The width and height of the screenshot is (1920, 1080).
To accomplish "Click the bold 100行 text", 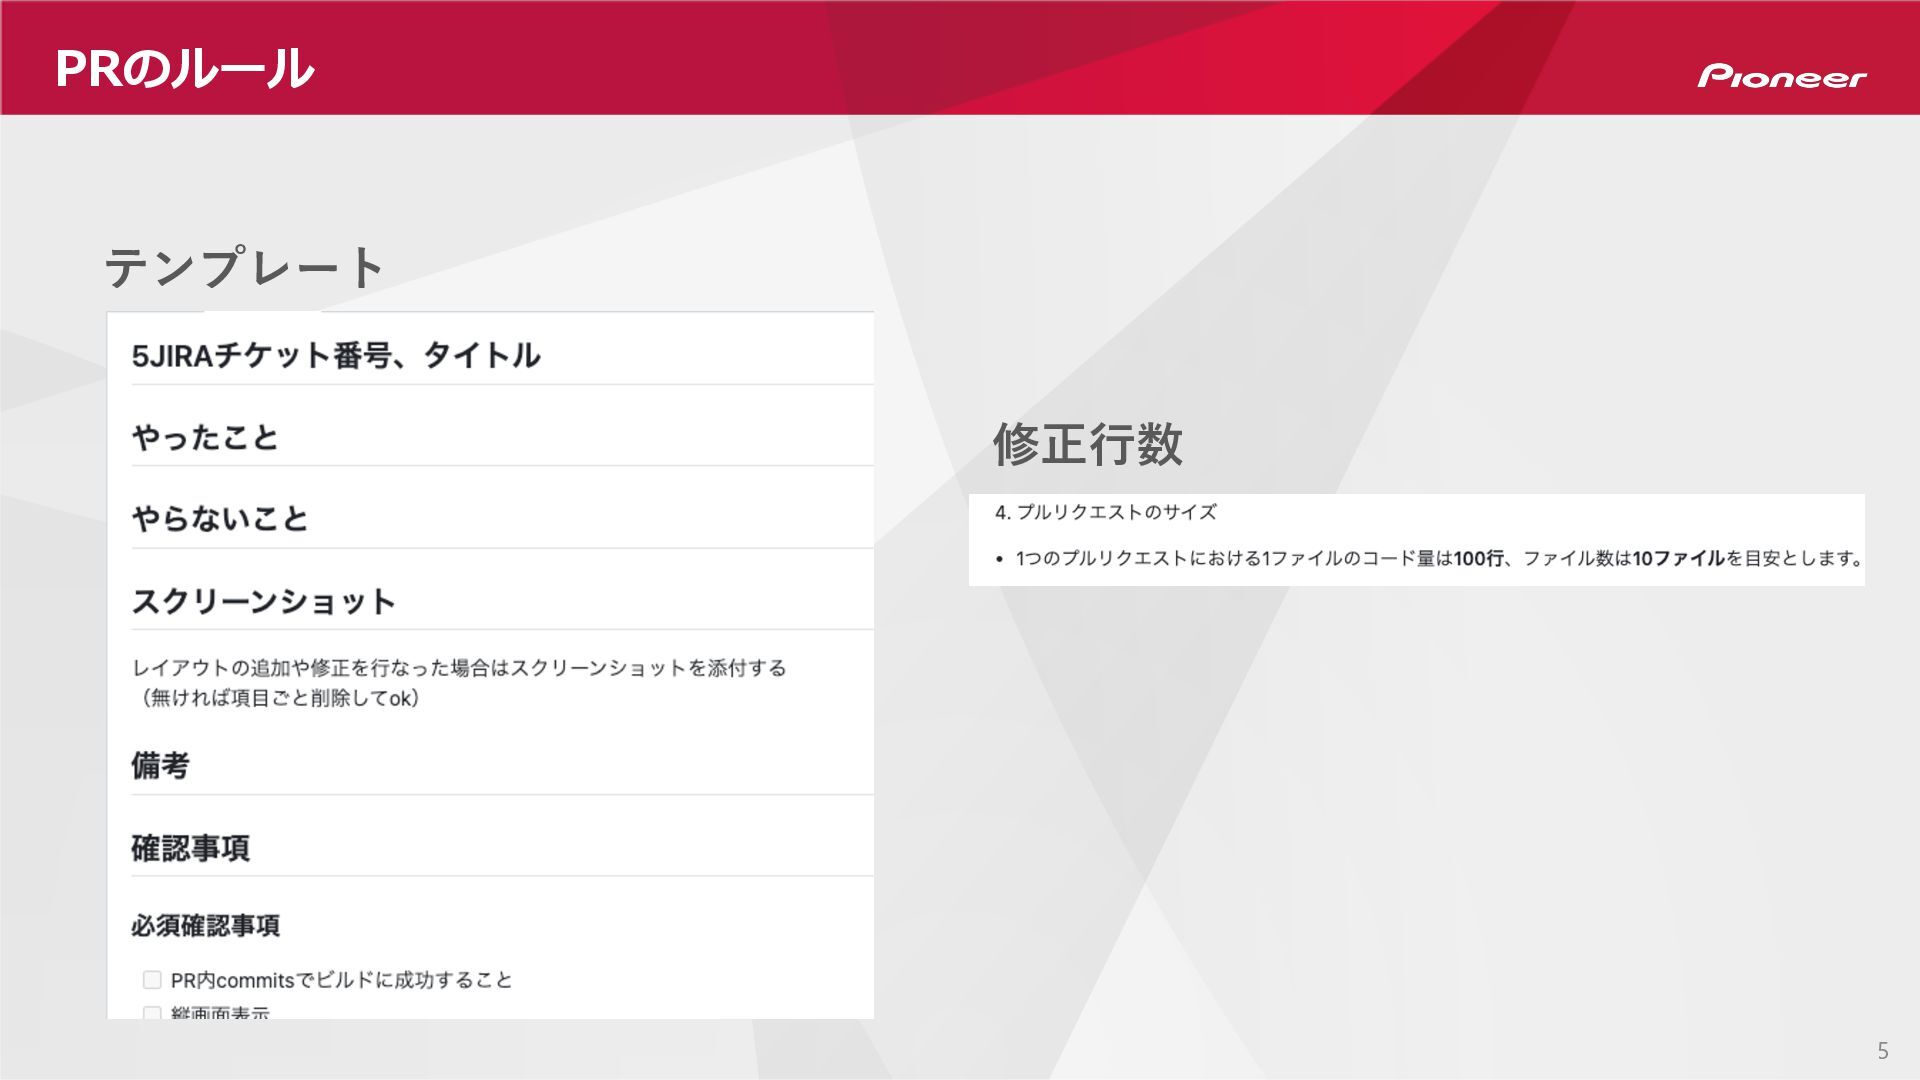I will (x=1478, y=559).
